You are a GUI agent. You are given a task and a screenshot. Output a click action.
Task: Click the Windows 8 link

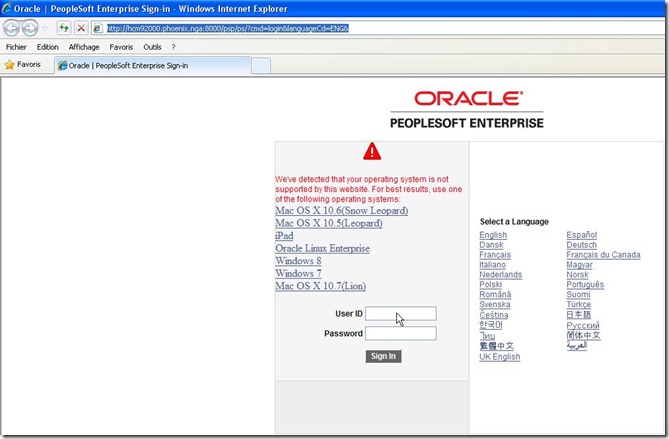pos(298,261)
